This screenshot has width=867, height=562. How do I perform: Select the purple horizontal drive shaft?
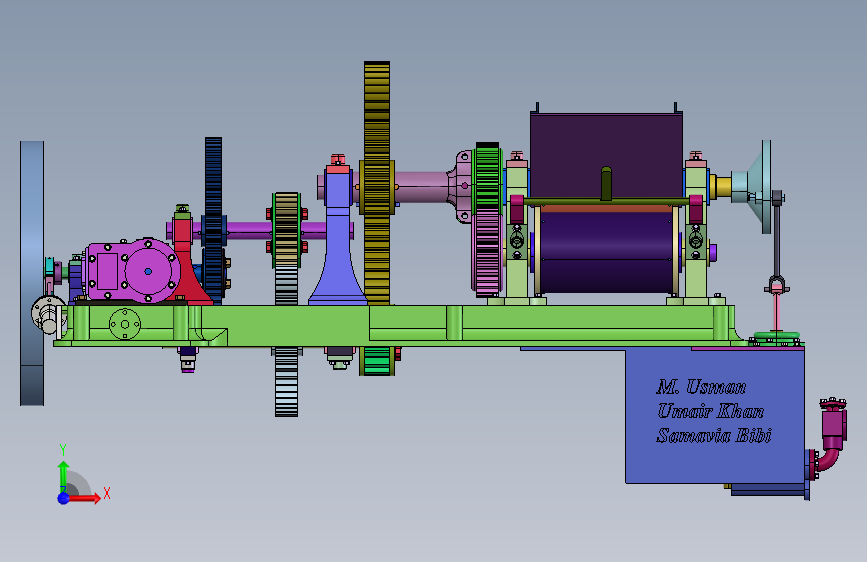click(249, 231)
